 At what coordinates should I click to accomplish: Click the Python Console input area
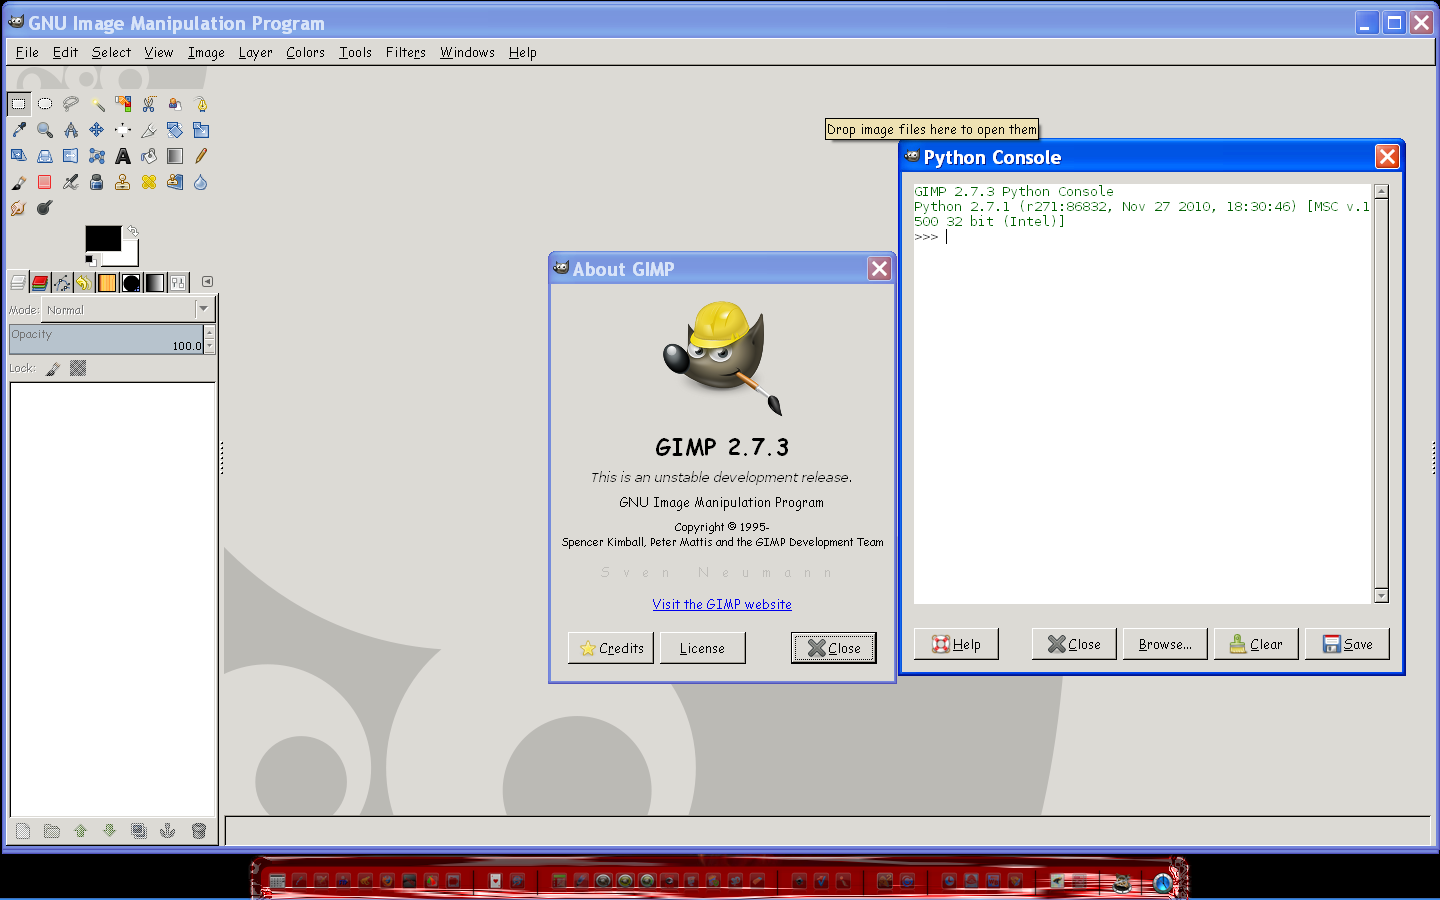click(x=1143, y=394)
